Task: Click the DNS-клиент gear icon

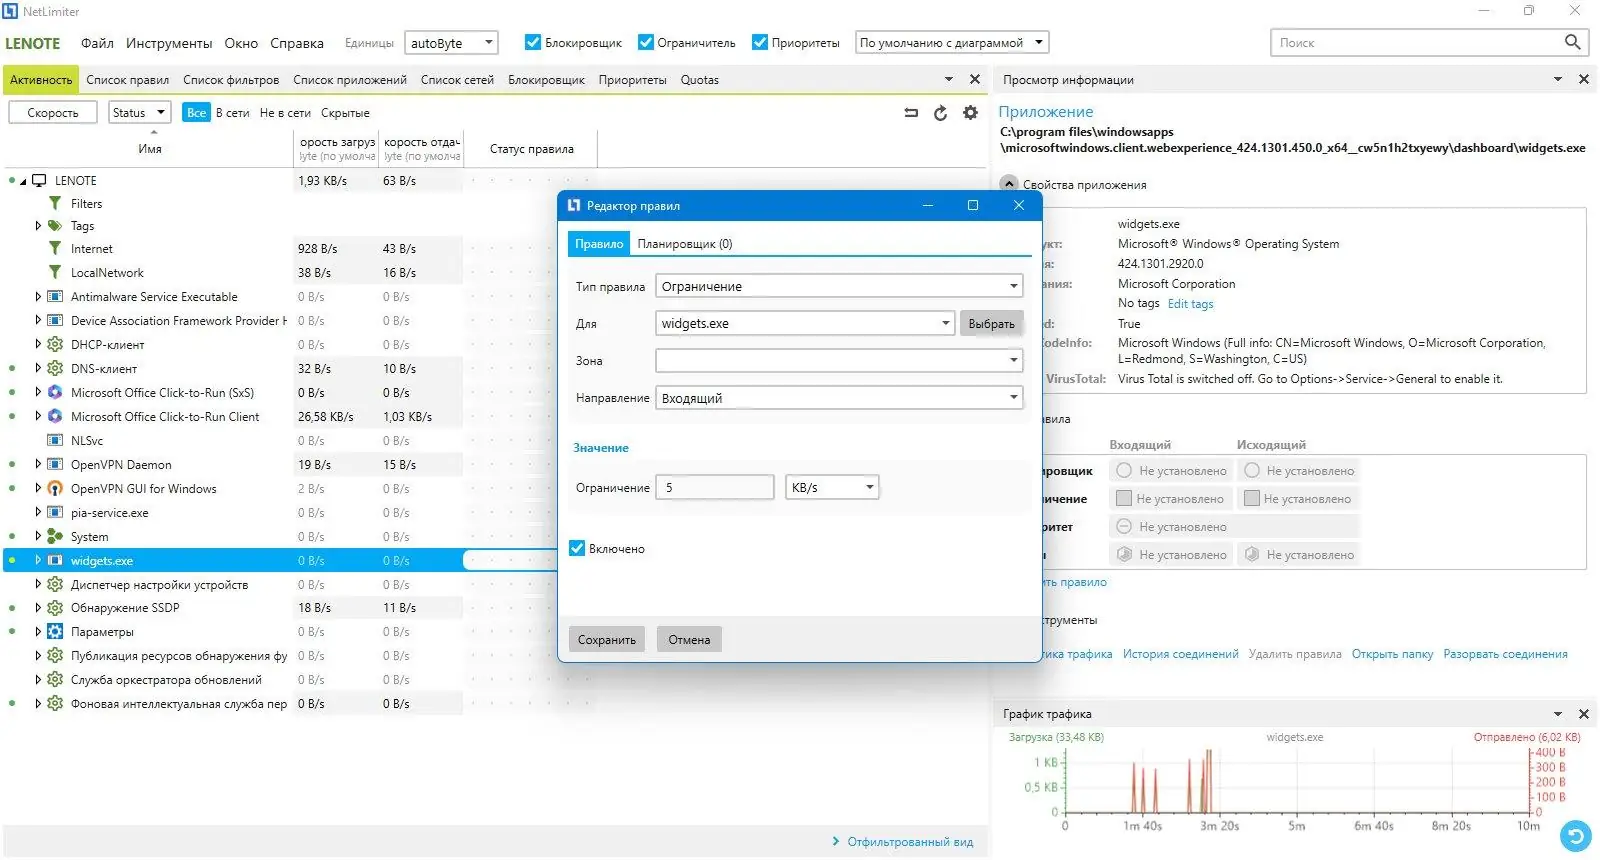Action: (x=55, y=369)
